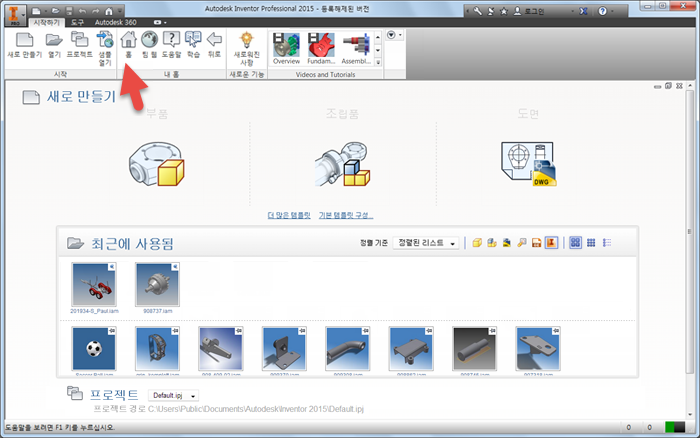Screen dimensions: 700x438
Task: Switch to large thumbnails view
Action: 575,242
